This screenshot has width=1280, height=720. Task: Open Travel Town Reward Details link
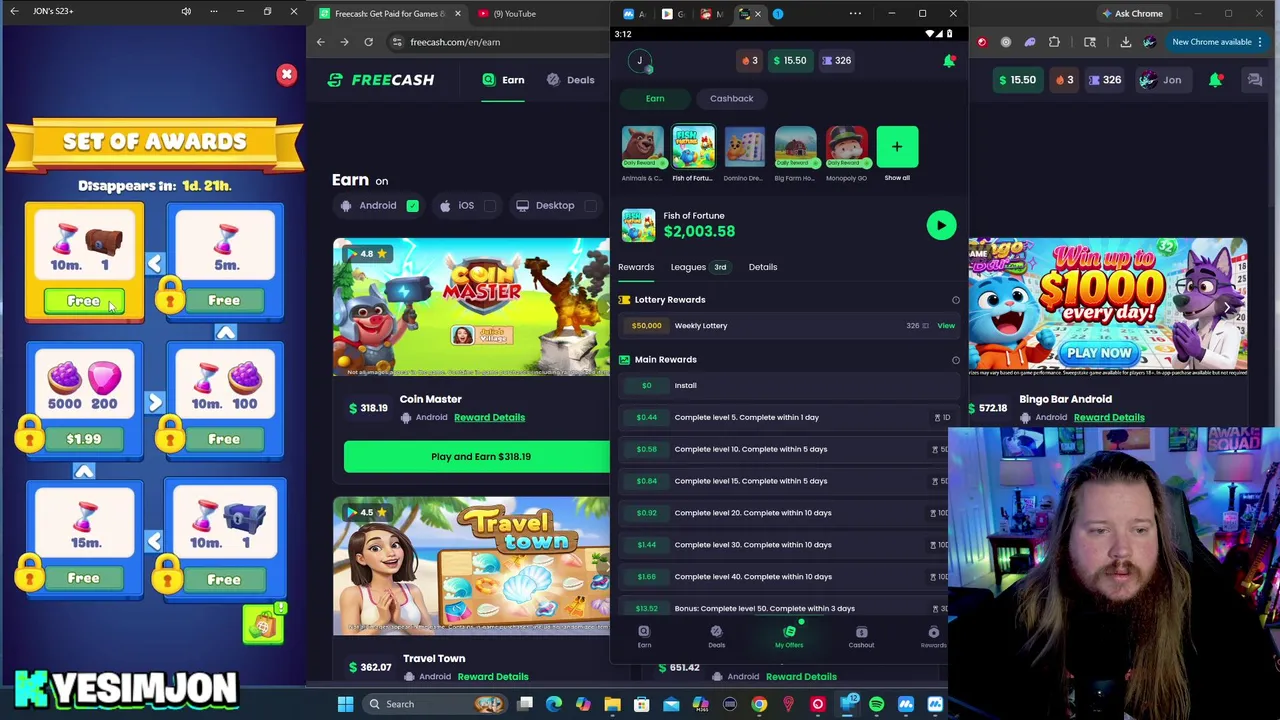pos(492,677)
